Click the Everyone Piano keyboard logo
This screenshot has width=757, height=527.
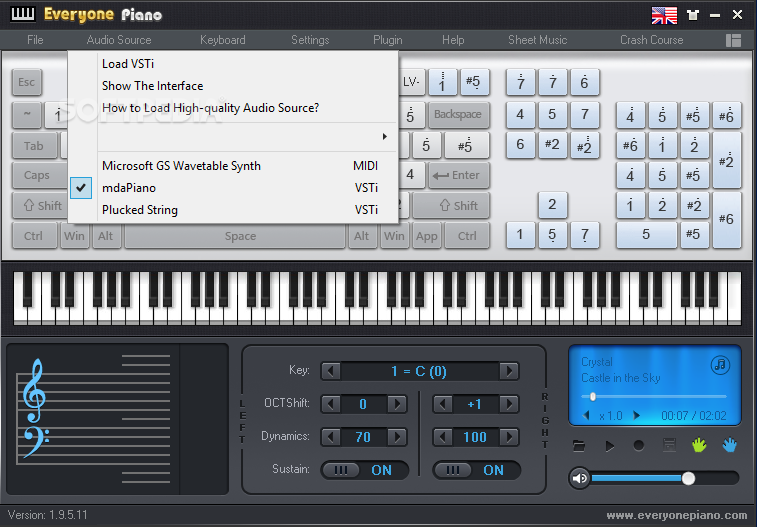tap(23, 14)
